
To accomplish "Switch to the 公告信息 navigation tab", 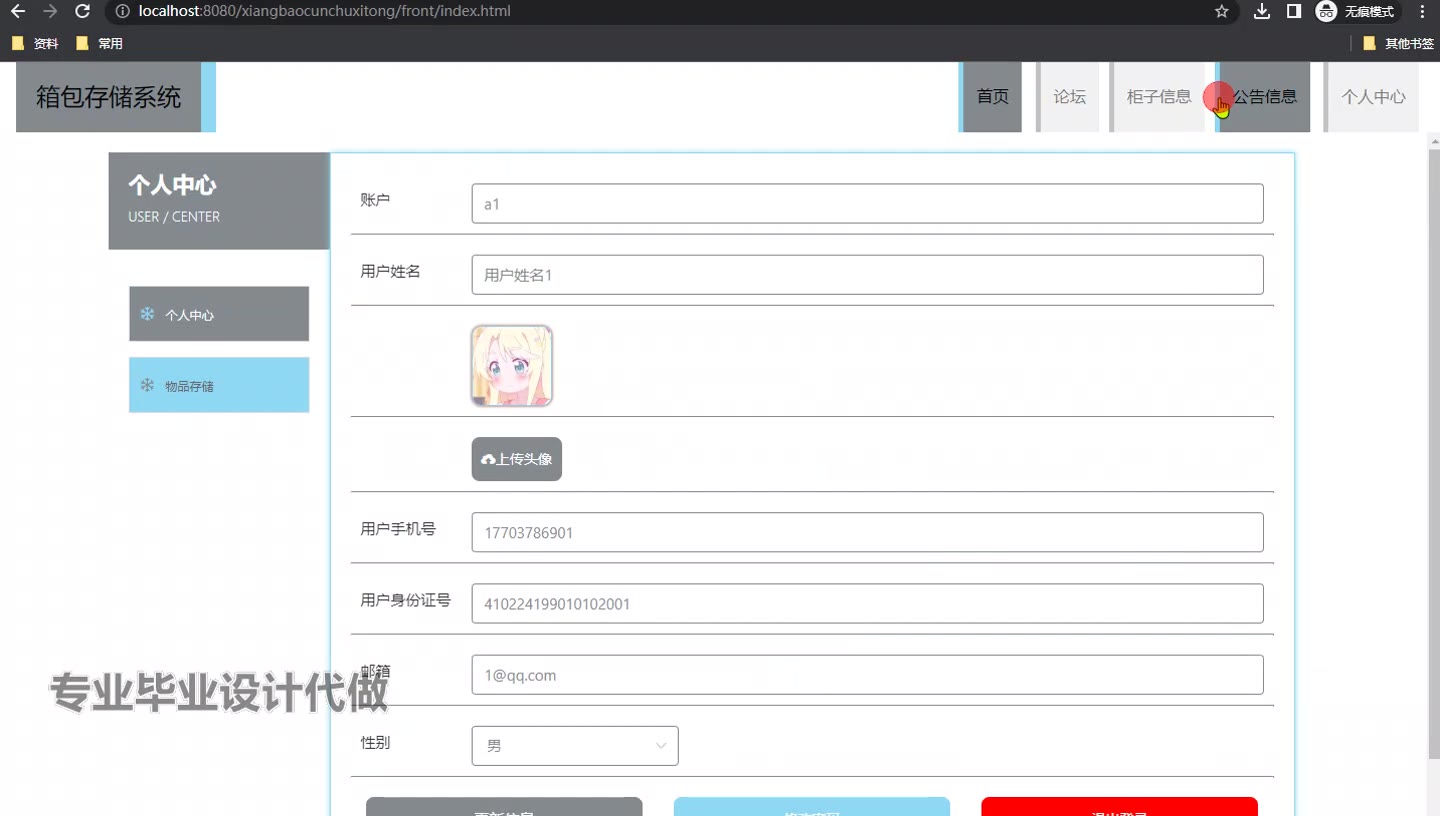I will click(1264, 97).
